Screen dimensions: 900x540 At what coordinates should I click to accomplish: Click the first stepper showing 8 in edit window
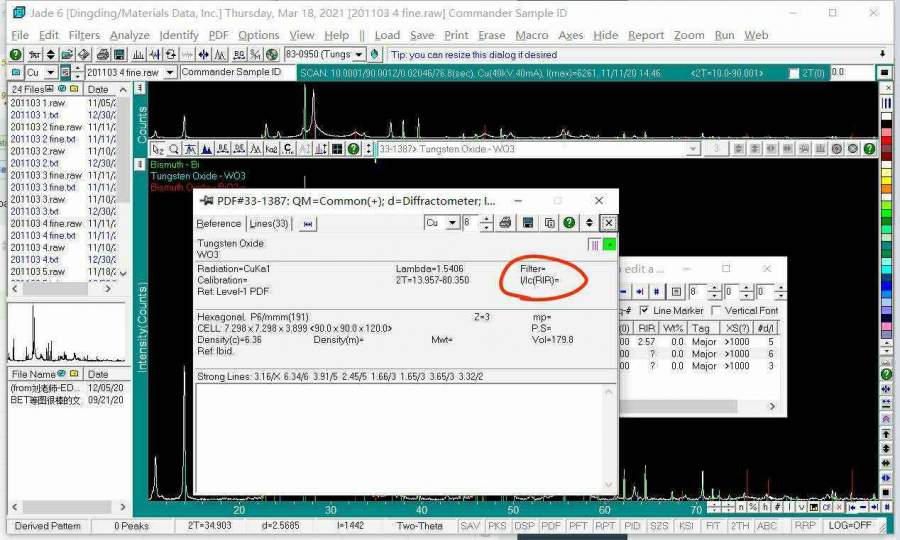[715, 292]
